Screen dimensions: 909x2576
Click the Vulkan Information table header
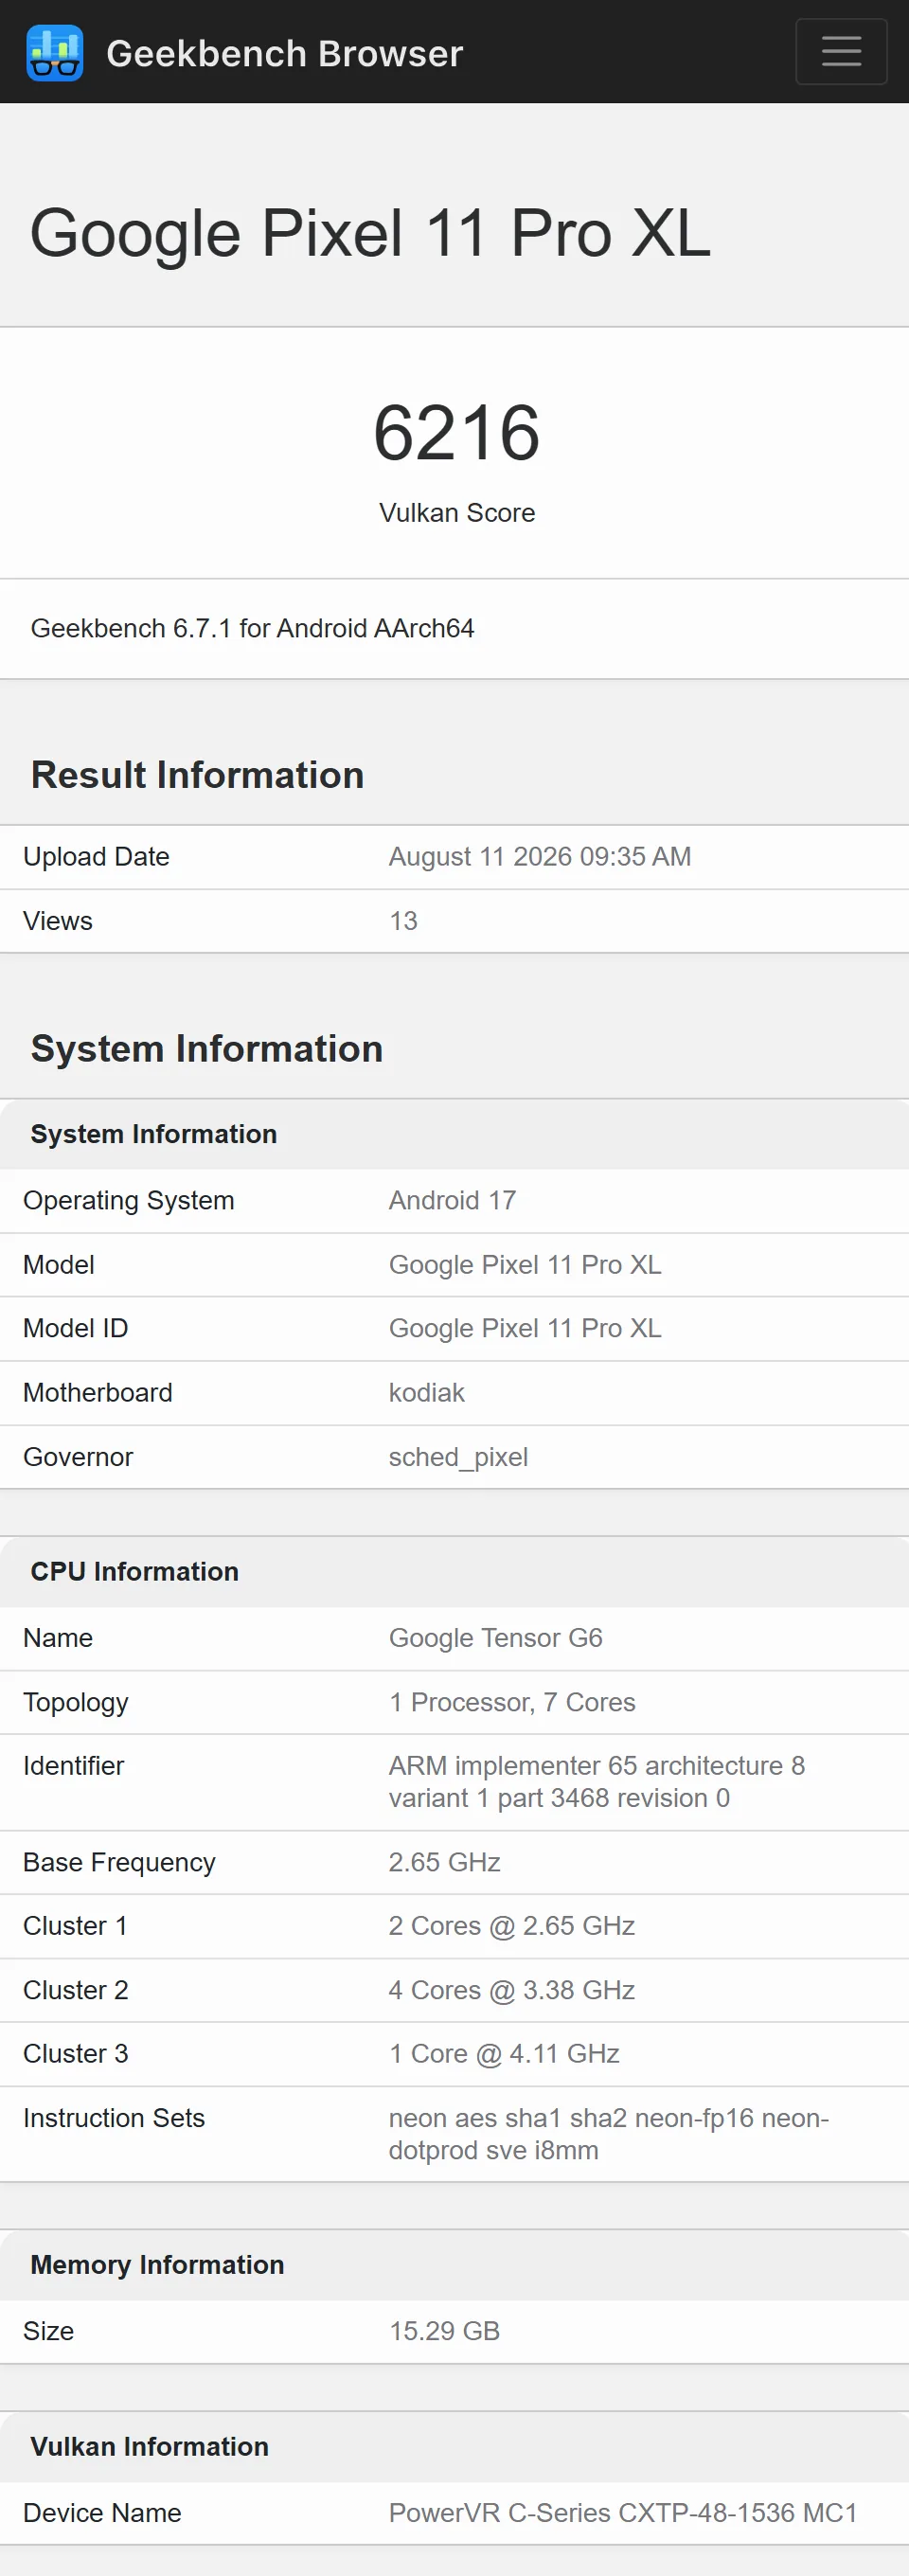454,2446
